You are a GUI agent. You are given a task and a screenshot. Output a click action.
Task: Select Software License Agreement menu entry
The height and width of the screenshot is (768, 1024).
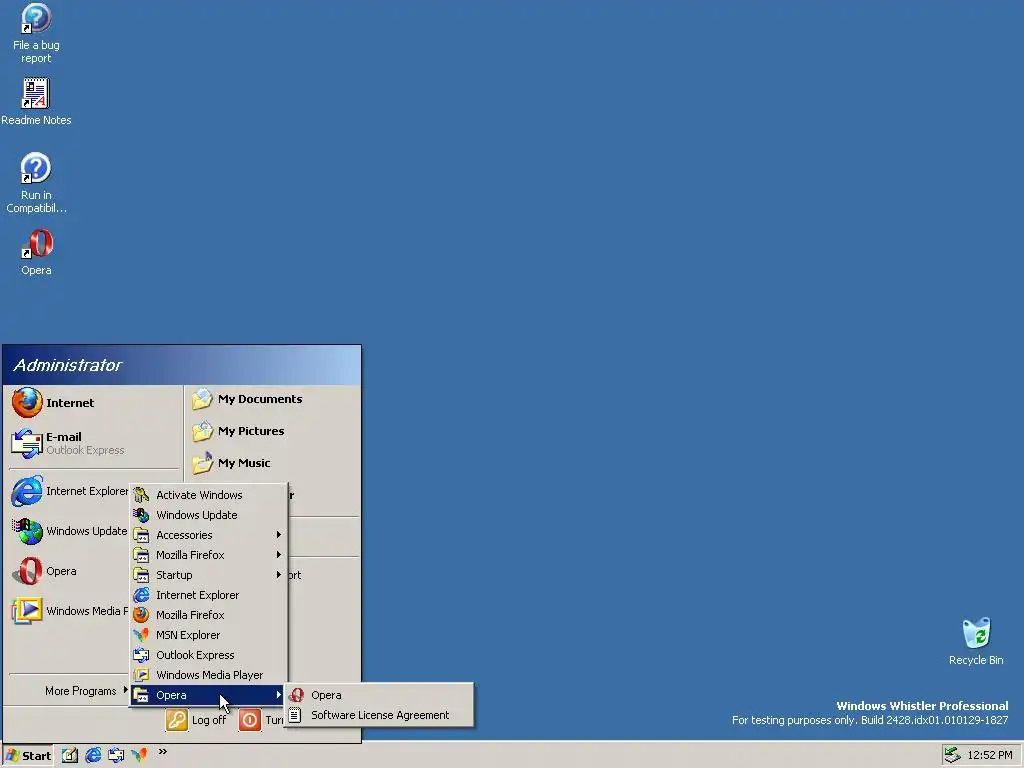[x=379, y=715]
